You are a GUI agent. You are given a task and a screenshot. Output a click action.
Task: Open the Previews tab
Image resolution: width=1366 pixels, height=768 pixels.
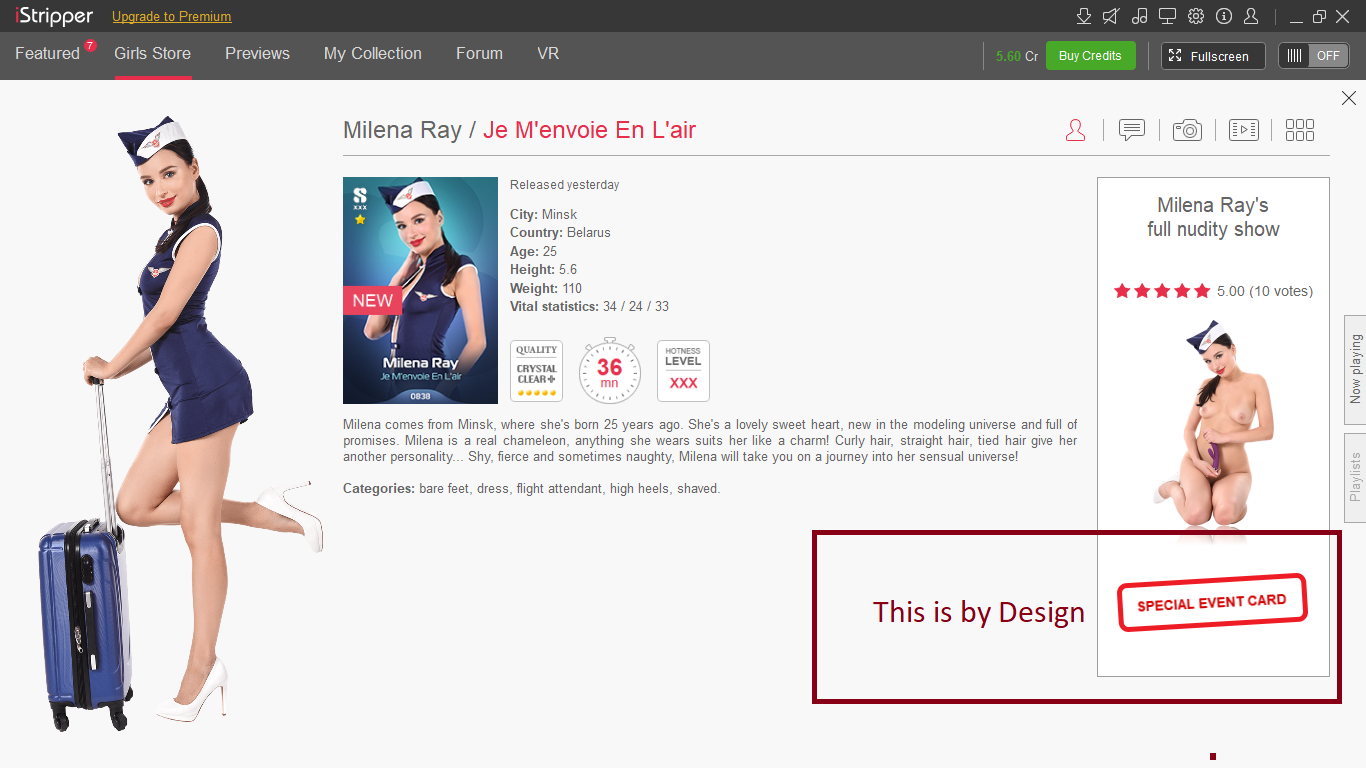257,54
